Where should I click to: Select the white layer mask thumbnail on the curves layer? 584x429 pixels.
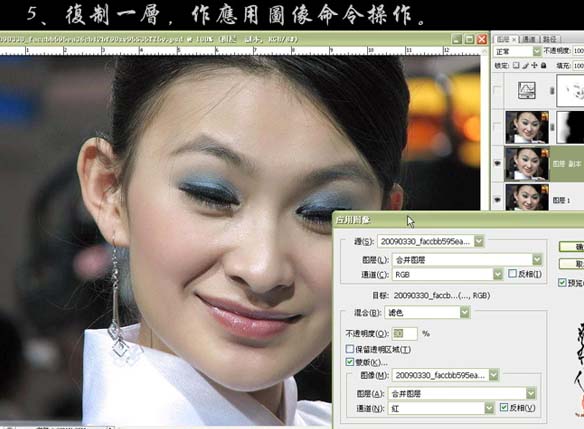[570, 90]
